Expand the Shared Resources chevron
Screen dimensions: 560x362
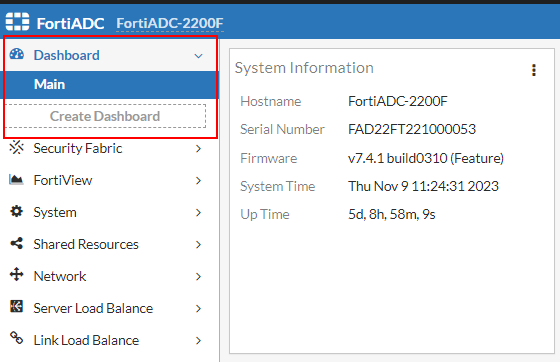(199, 245)
